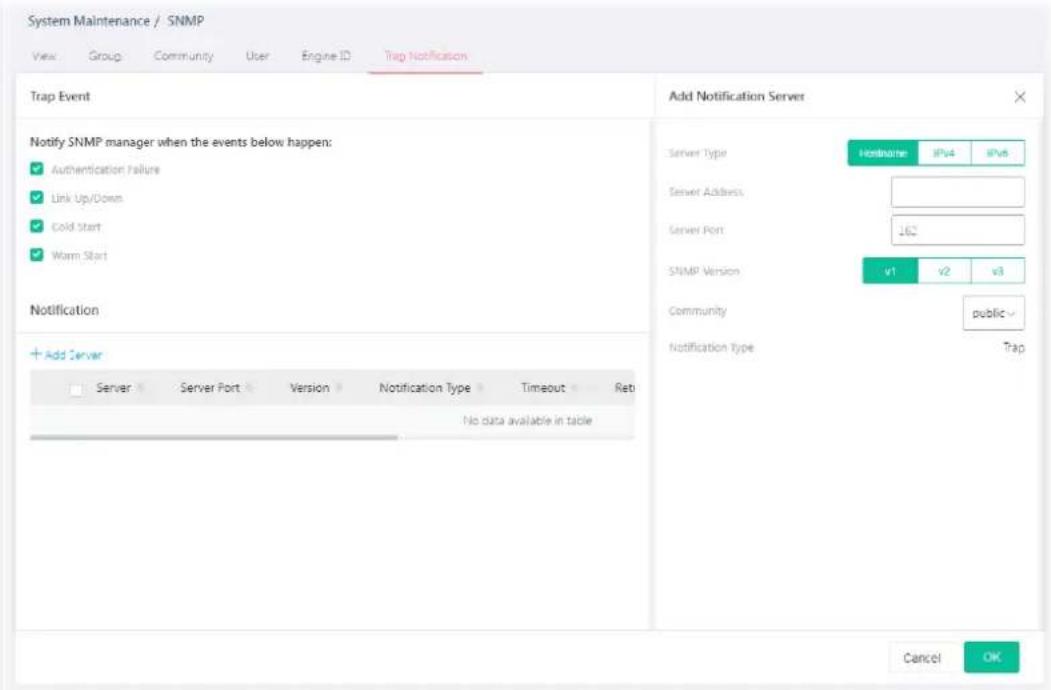Click the OK button
Screen dimensions: 1051x690
(x=991, y=657)
